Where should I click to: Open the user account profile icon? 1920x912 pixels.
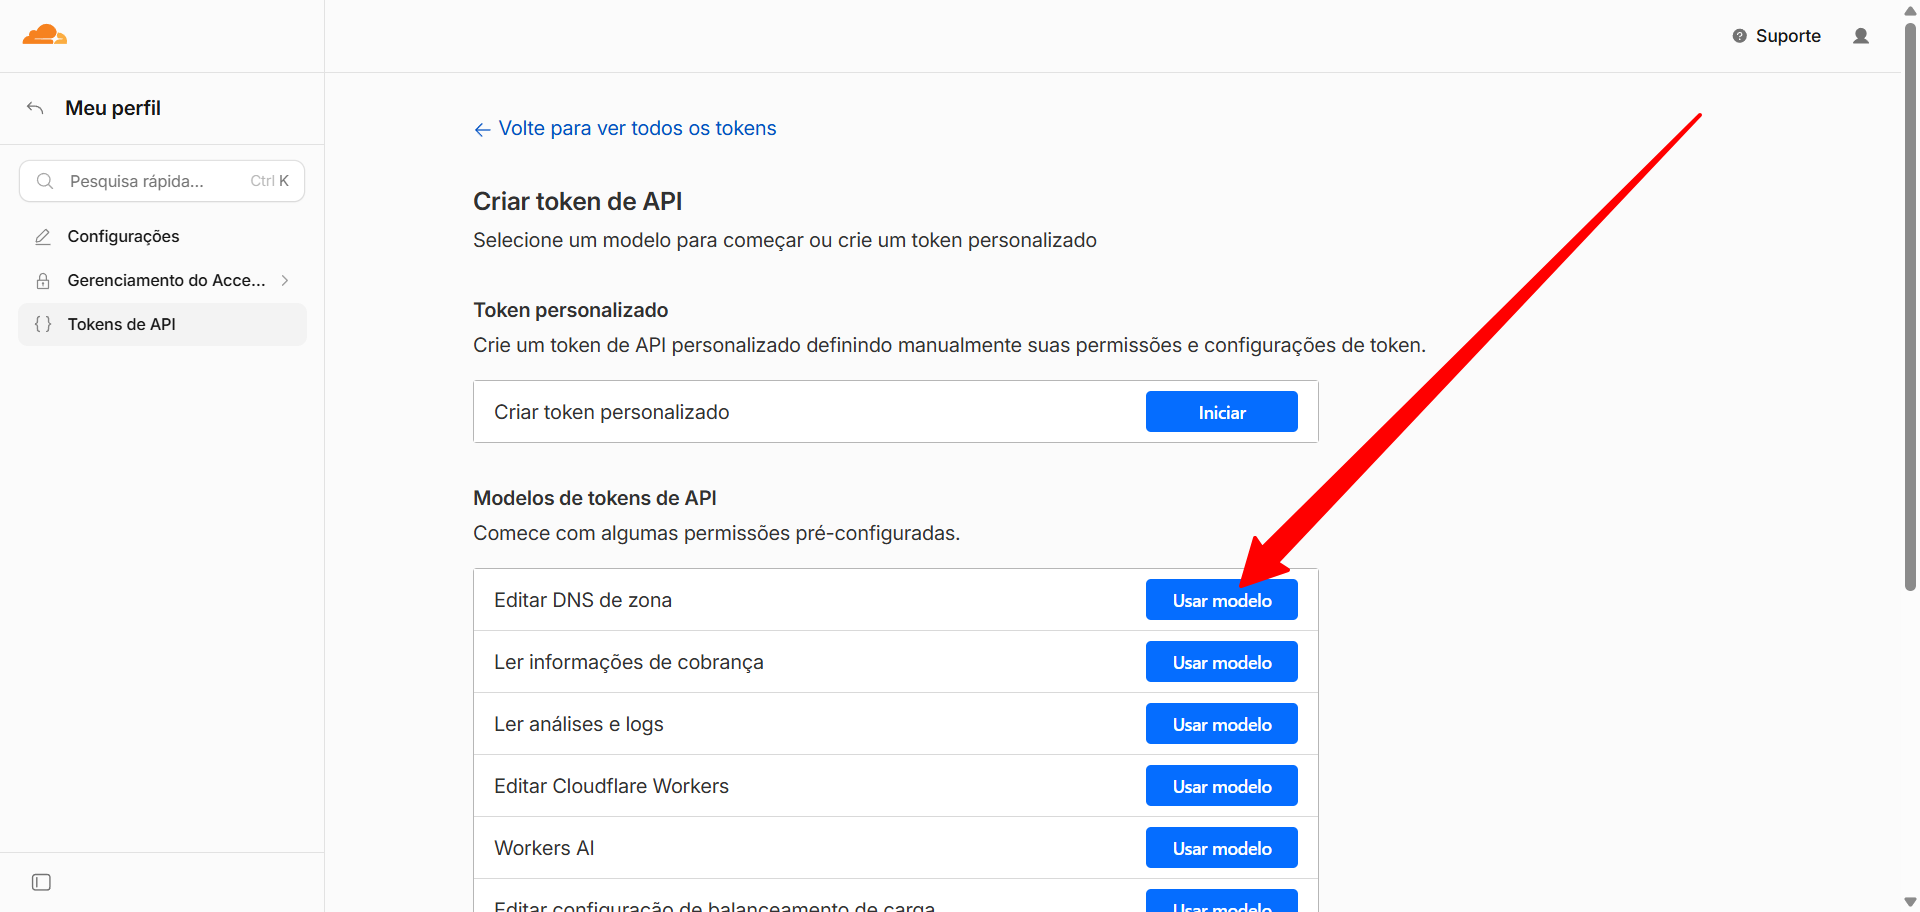click(x=1861, y=36)
